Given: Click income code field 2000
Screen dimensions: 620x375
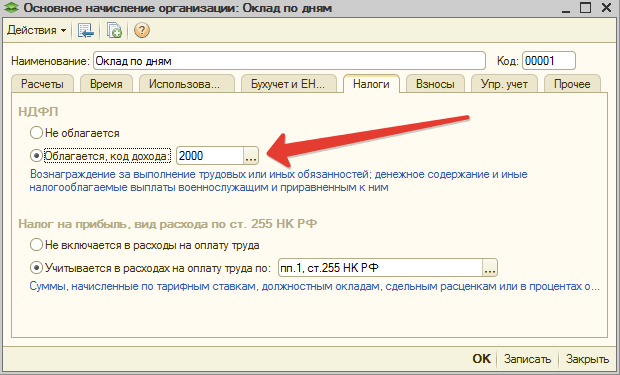Looking at the screenshot, I should (x=210, y=156).
